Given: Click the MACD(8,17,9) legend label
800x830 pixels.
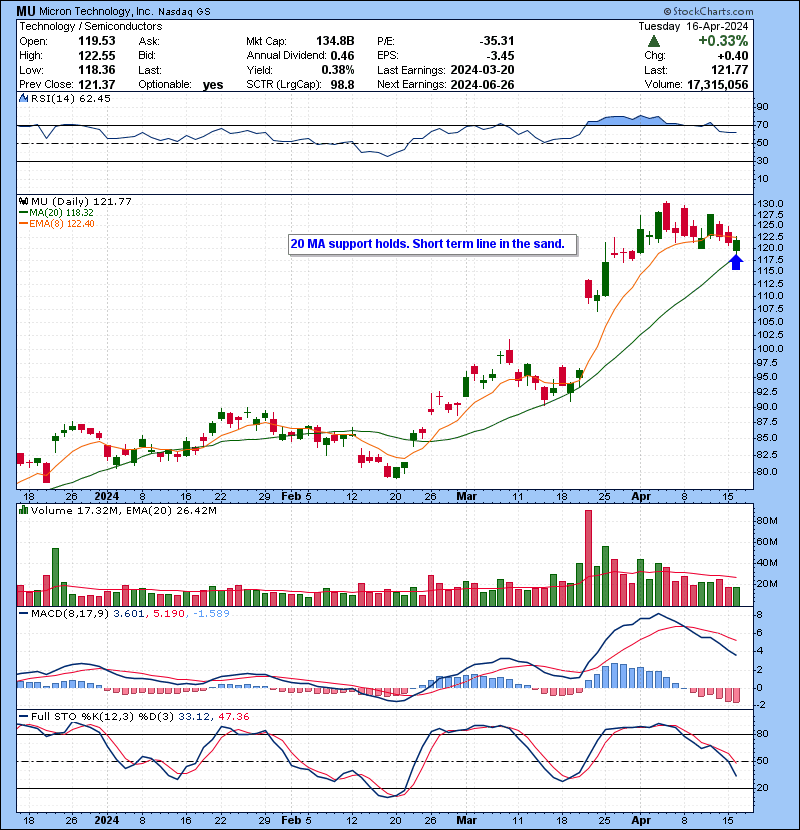Looking at the screenshot, I should (70, 613).
